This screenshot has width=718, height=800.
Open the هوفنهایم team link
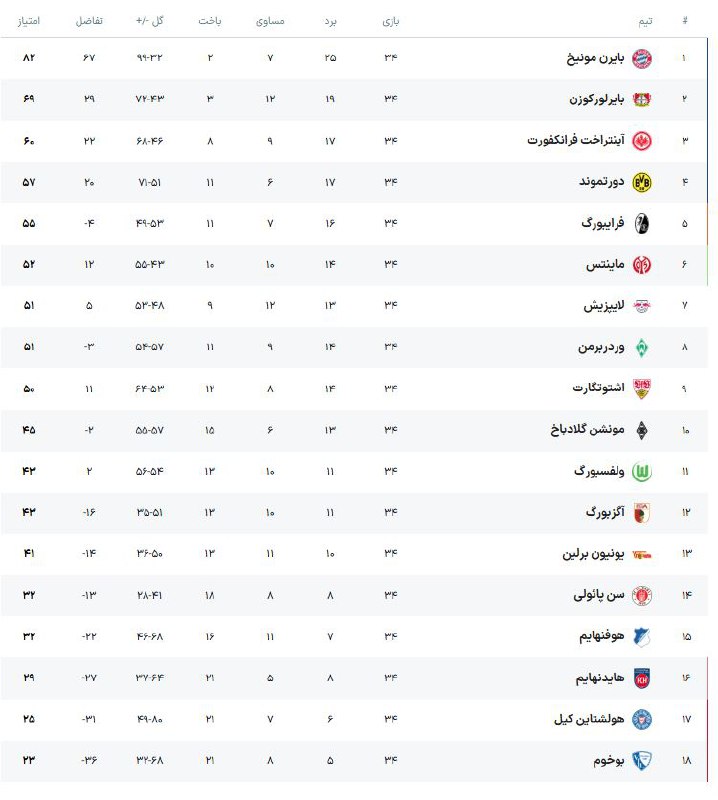point(601,636)
